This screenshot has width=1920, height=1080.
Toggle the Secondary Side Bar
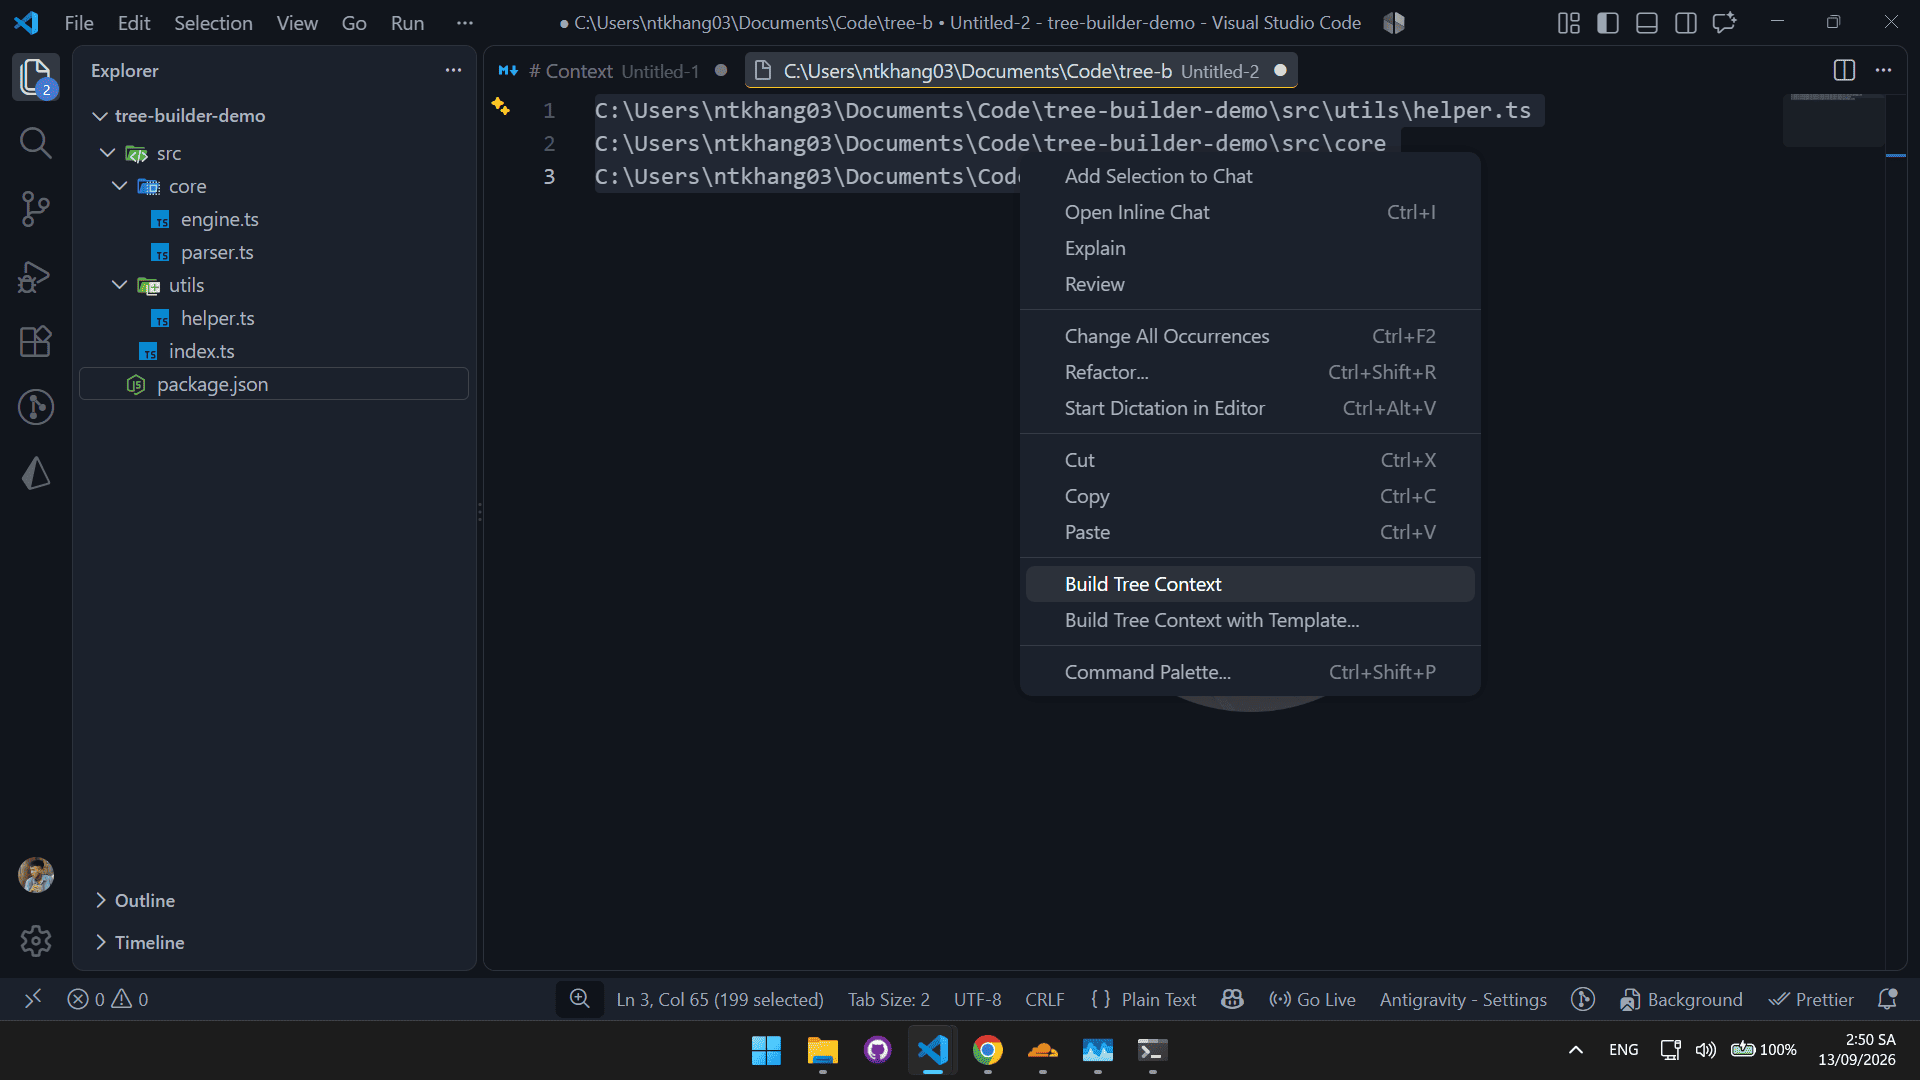(1686, 22)
